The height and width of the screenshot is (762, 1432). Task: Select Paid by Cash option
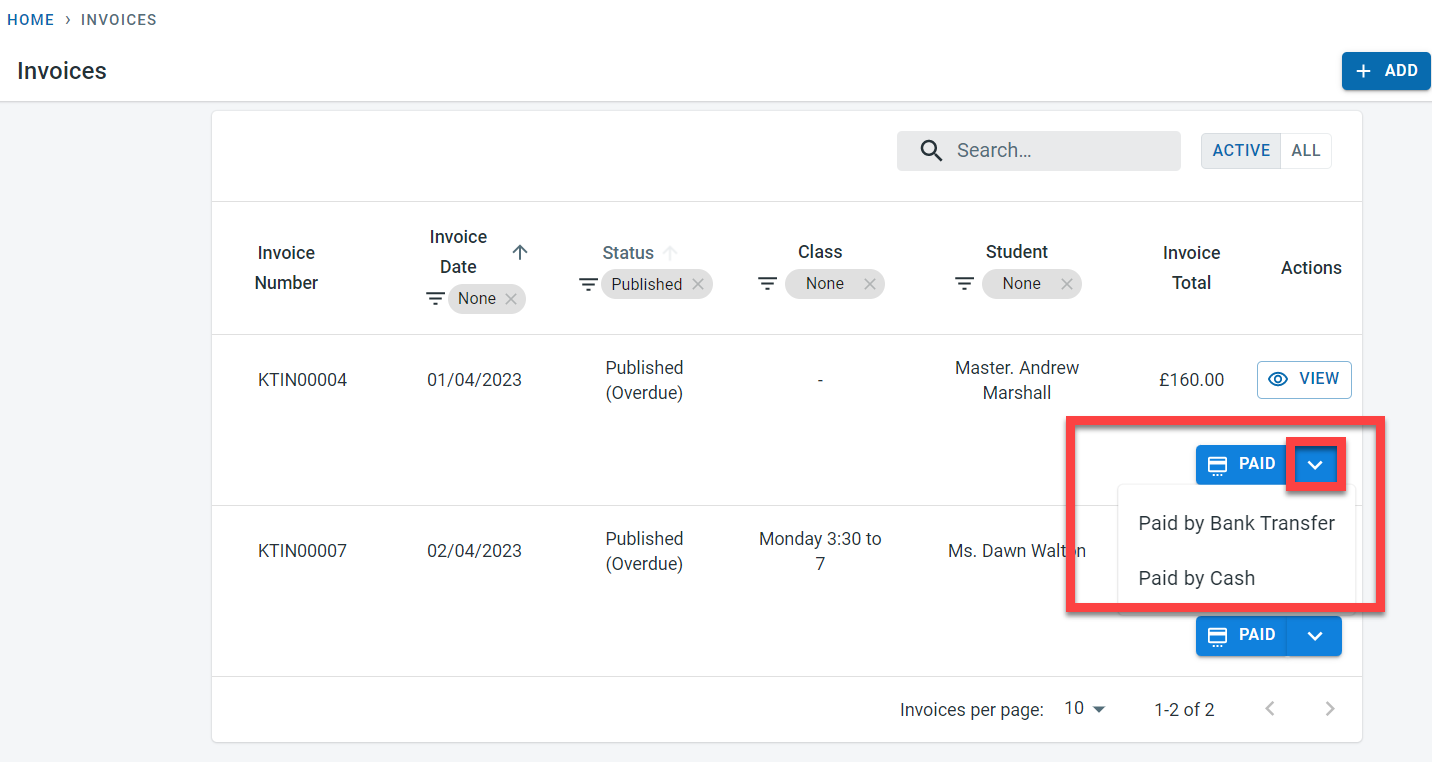pos(1196,578)
